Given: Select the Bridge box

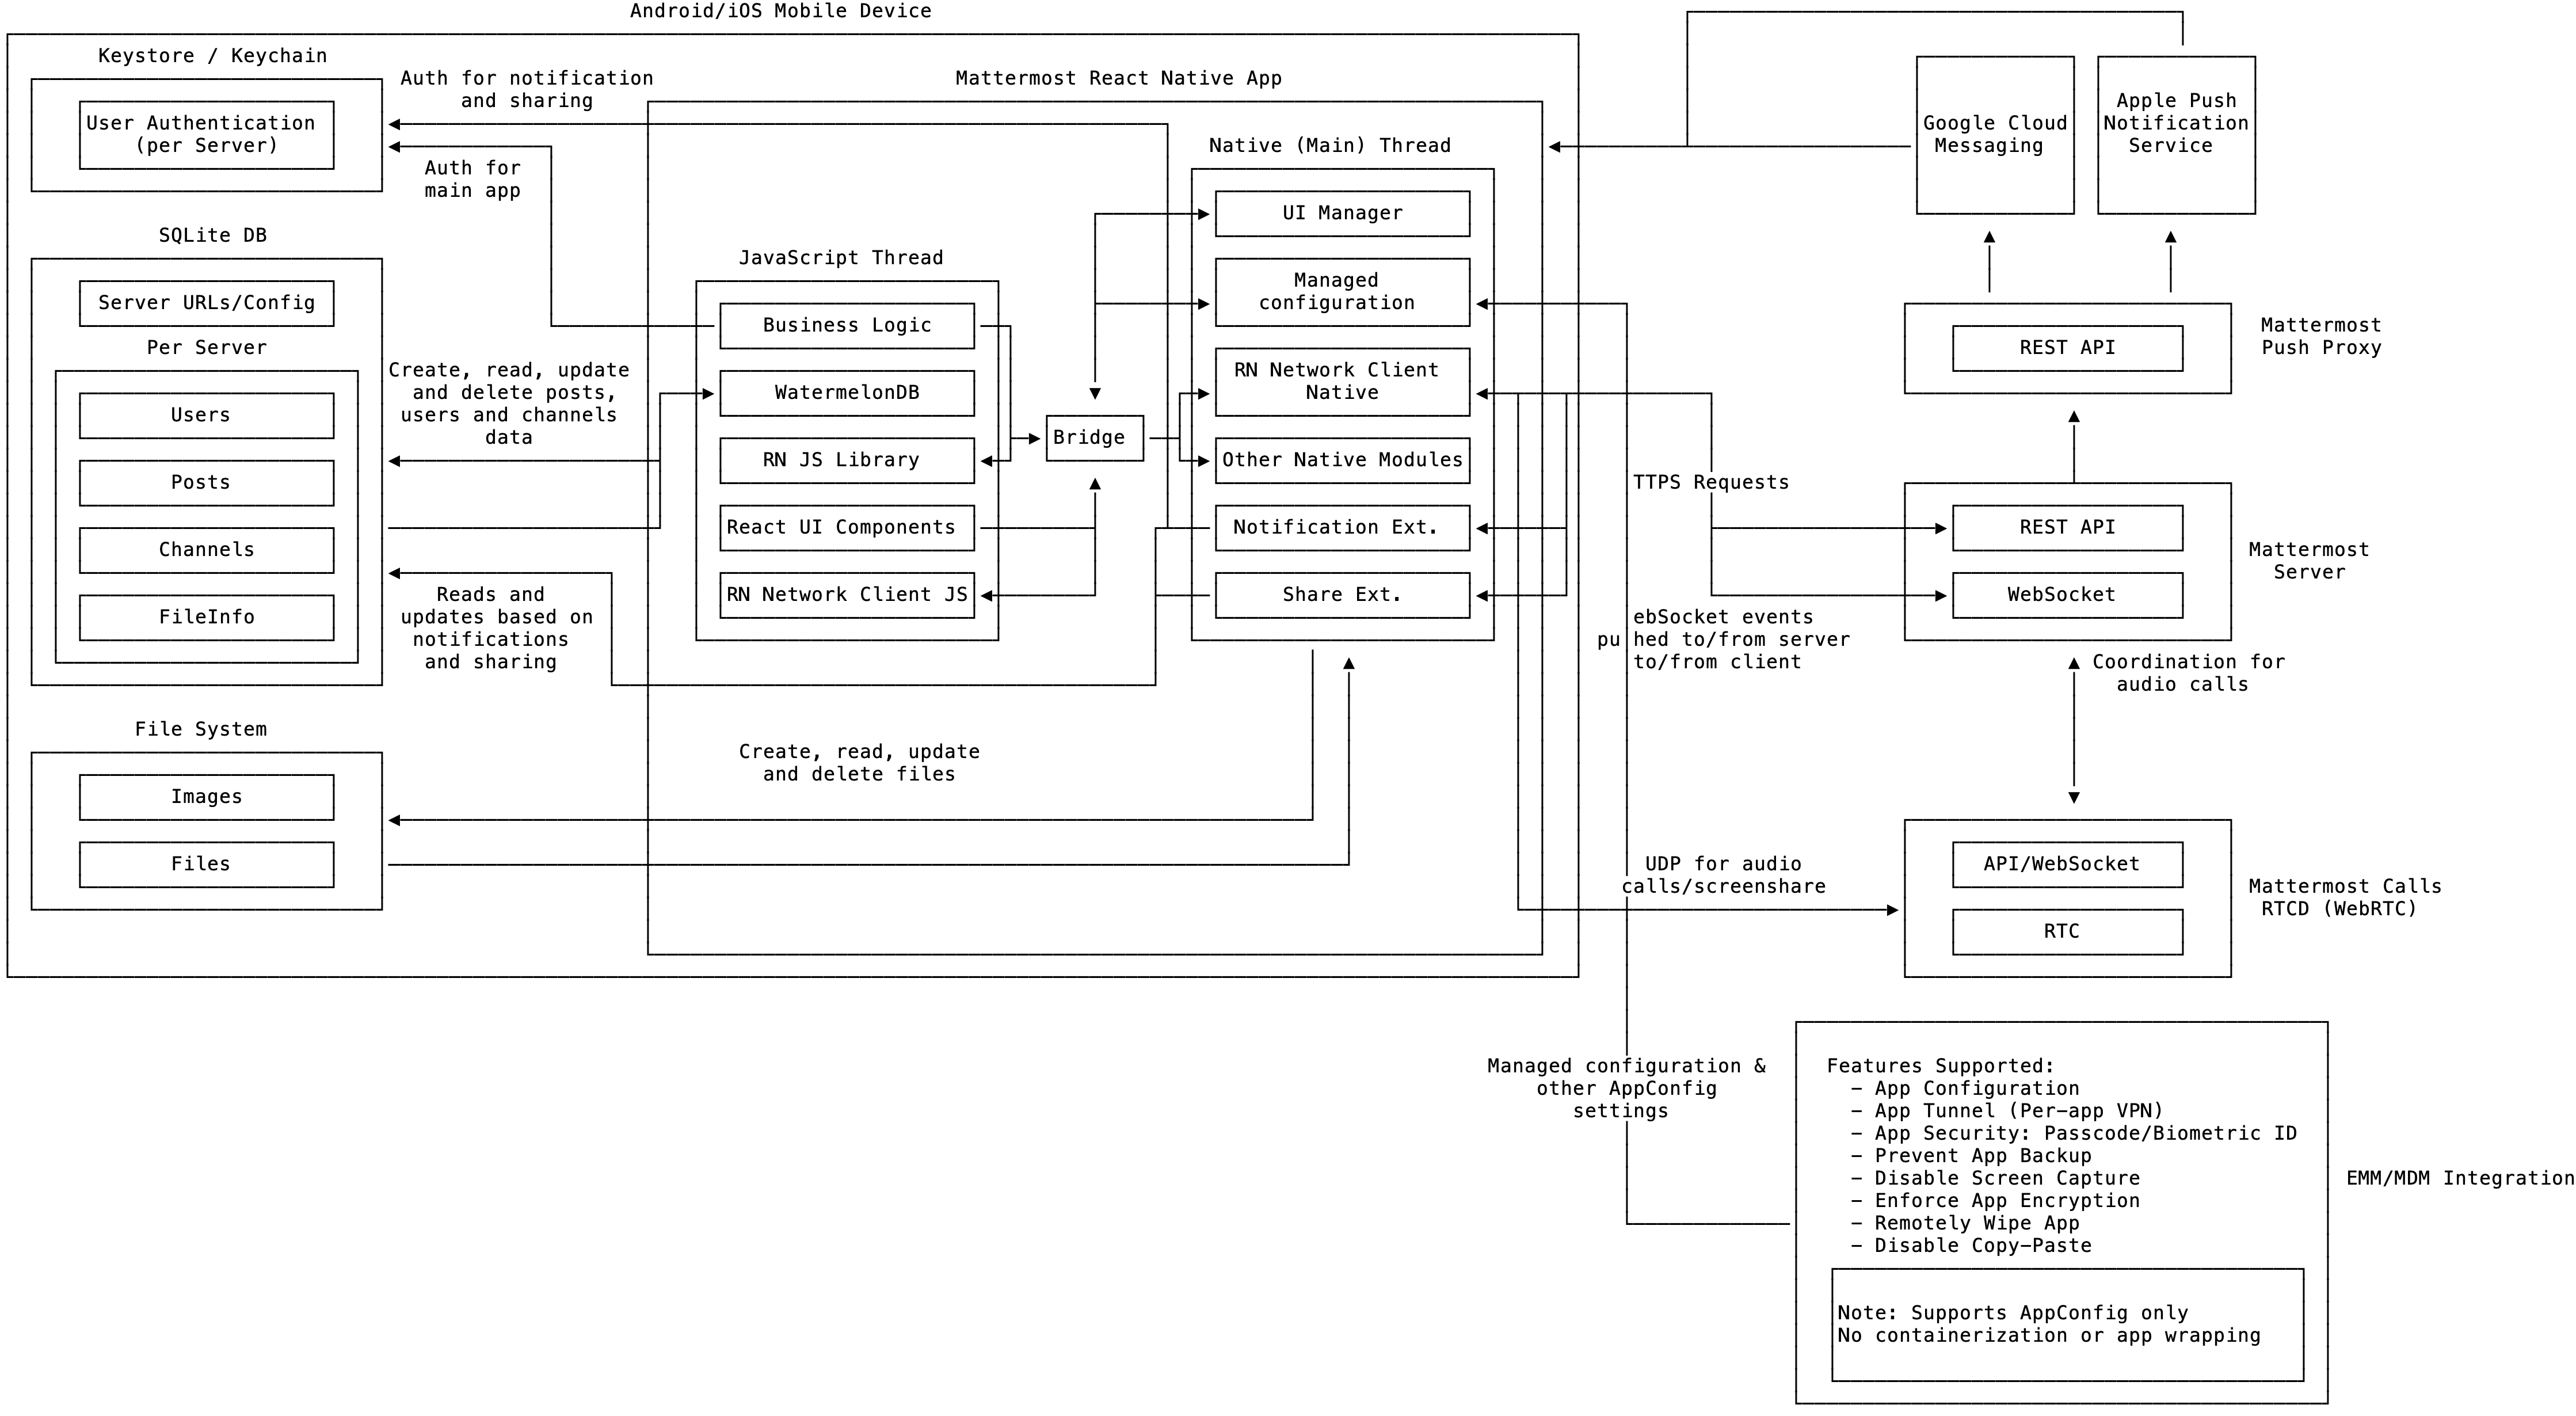Looking at the screenshot, I should (1095, 438).
